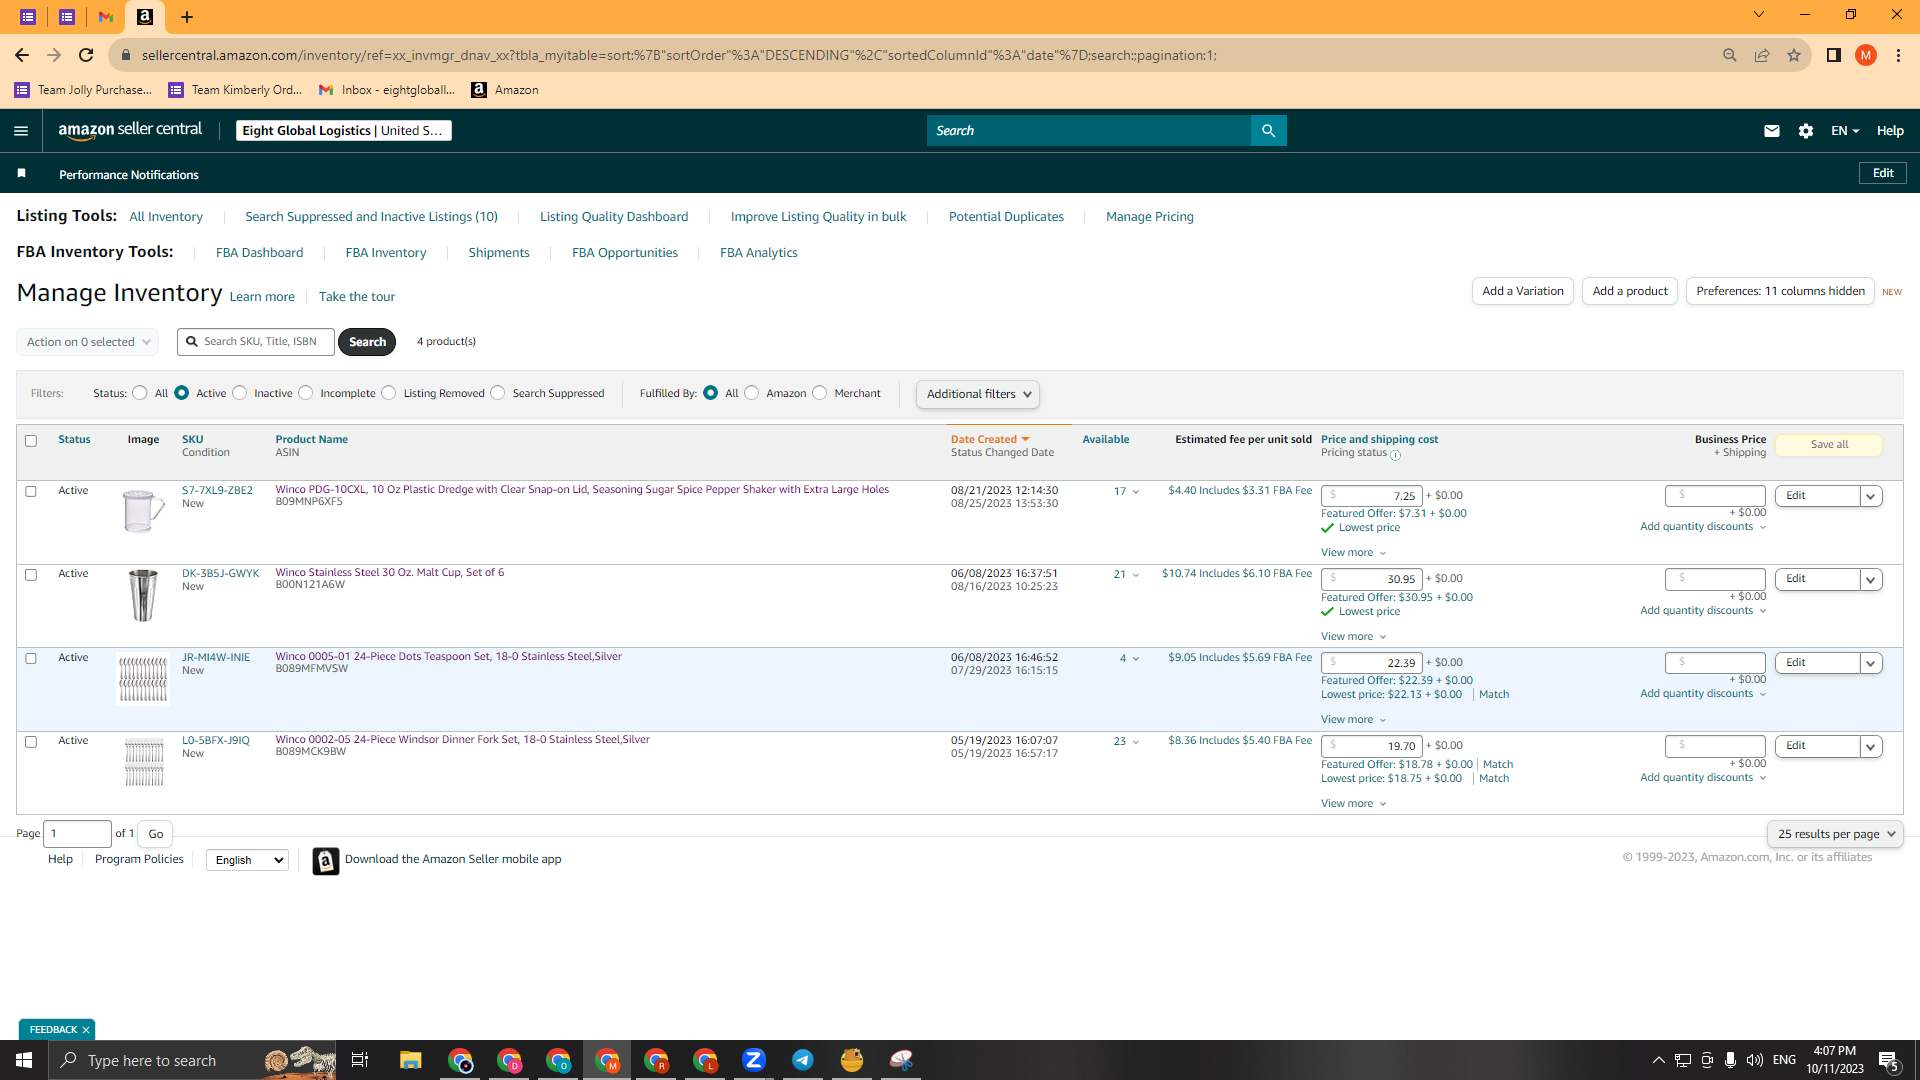Click the browser share icon
Screen dimensions: 1920x1080
point(1762,55)
